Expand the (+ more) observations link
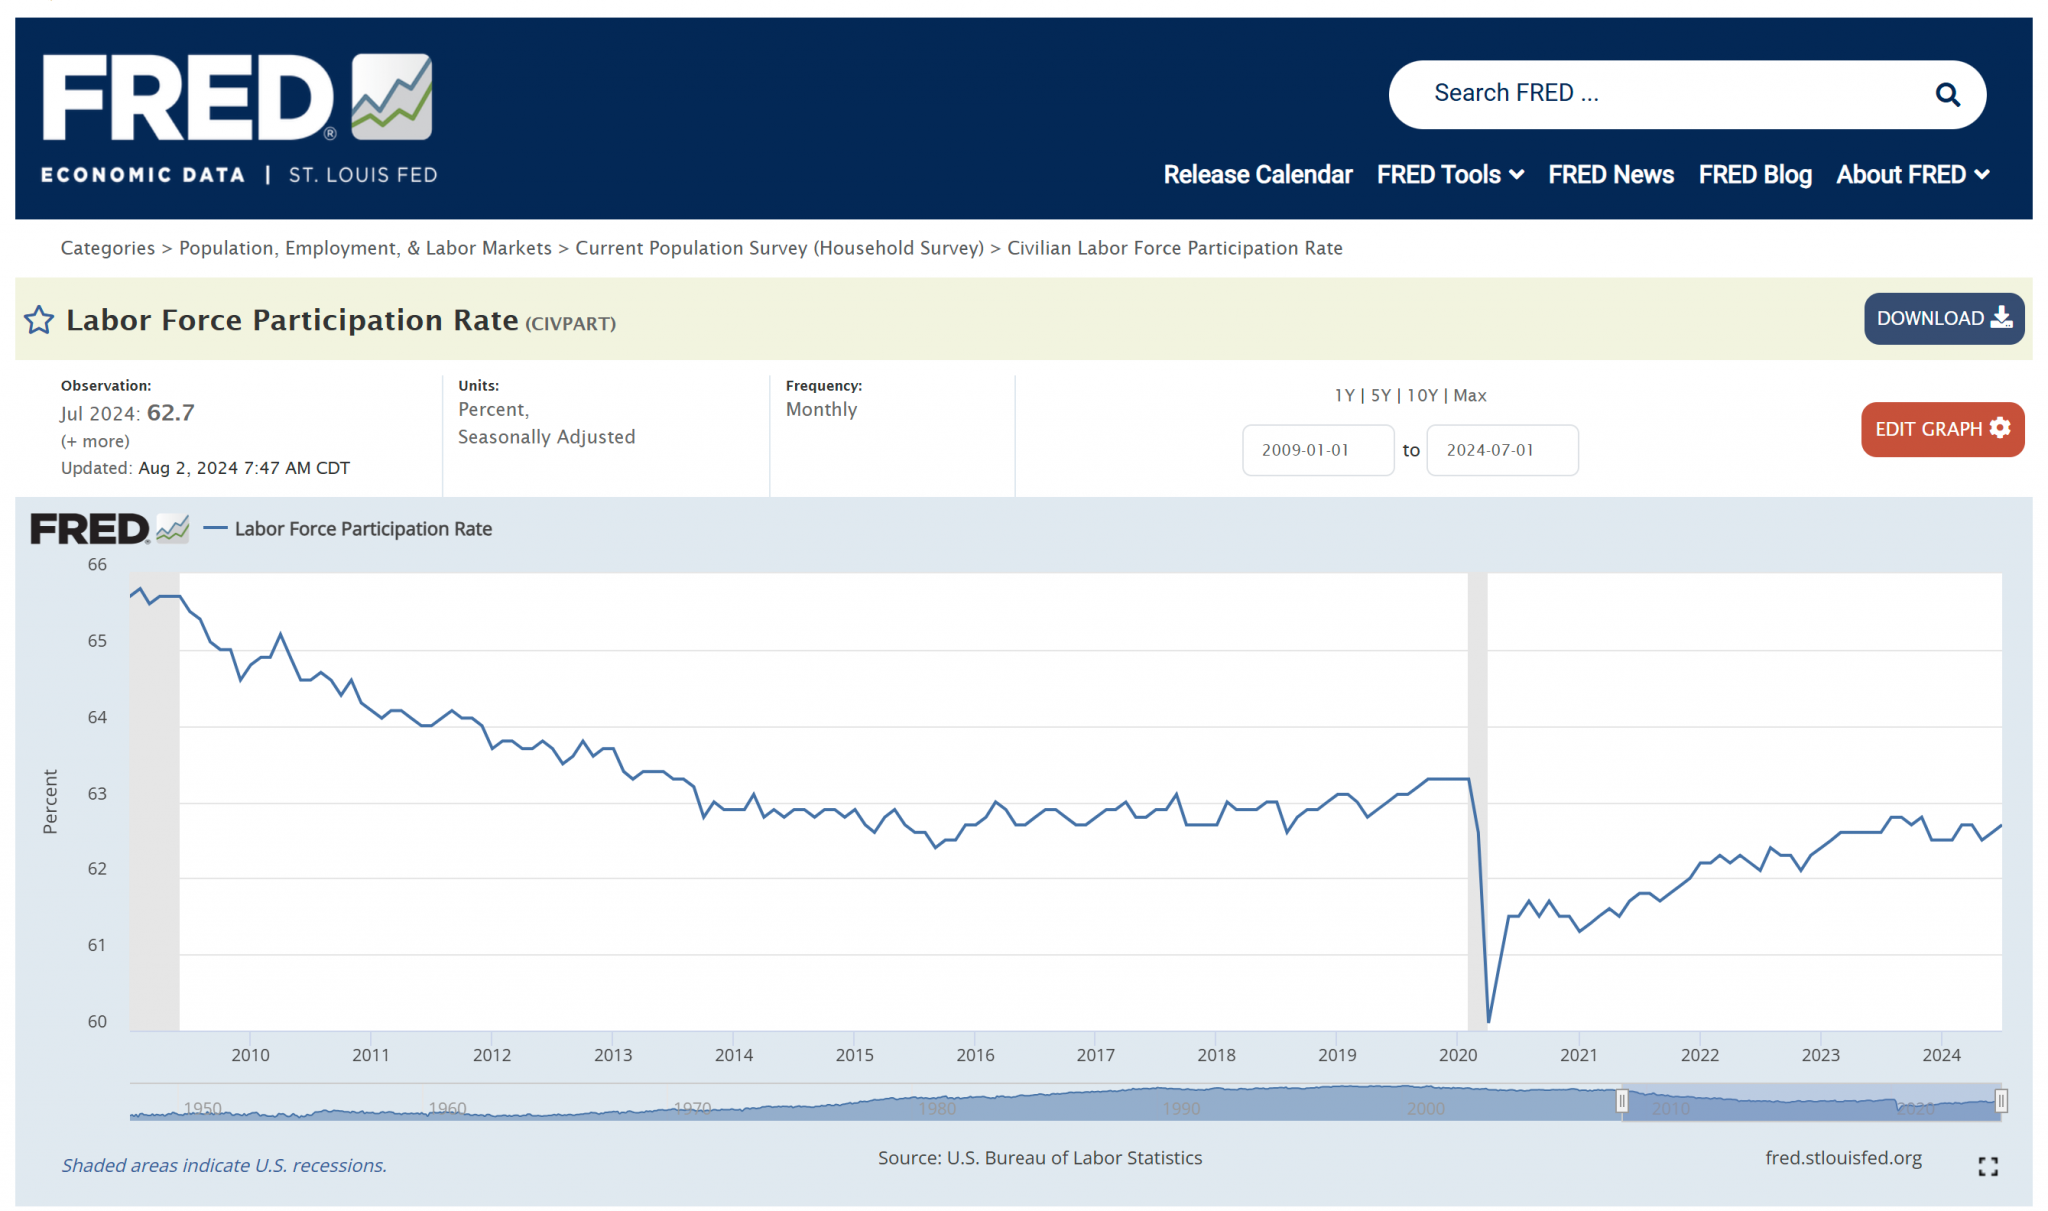Image resolution: width=2048 pixels, height=1211 pixels. coord(95,441)
